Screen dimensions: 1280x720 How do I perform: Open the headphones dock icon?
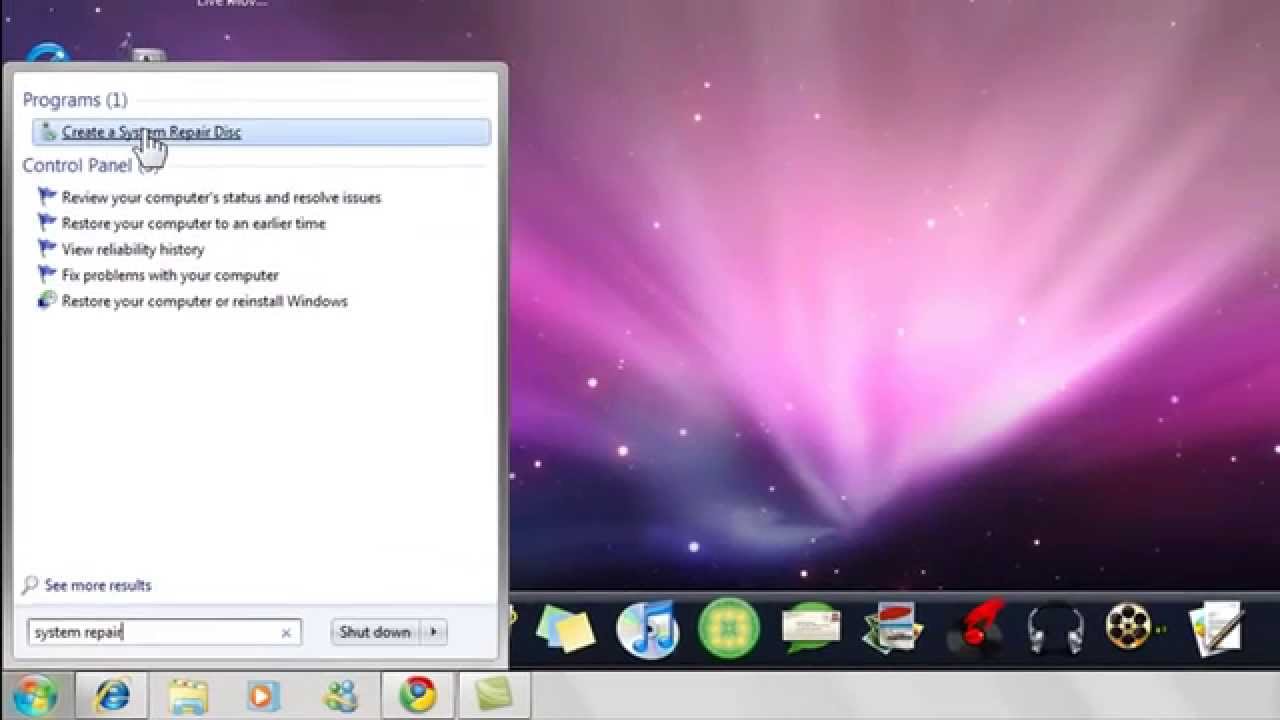click(x=1055, y=629)
